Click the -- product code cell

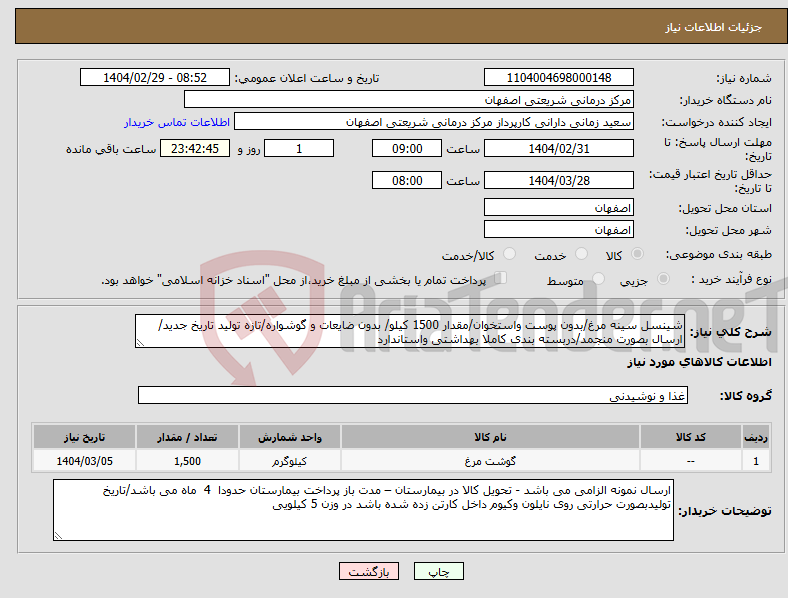[x=691, y=461]
